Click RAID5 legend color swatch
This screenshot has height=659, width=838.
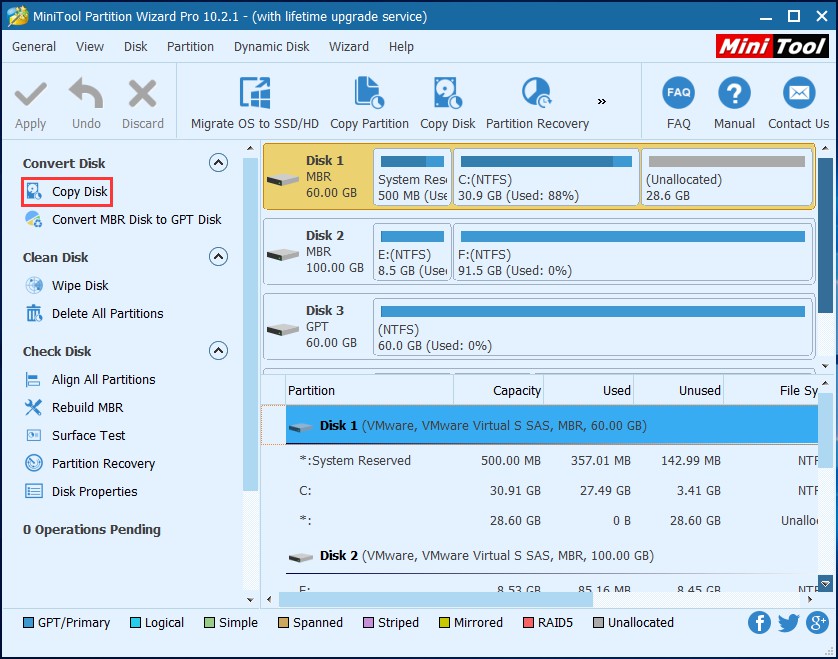pos(528,623)
